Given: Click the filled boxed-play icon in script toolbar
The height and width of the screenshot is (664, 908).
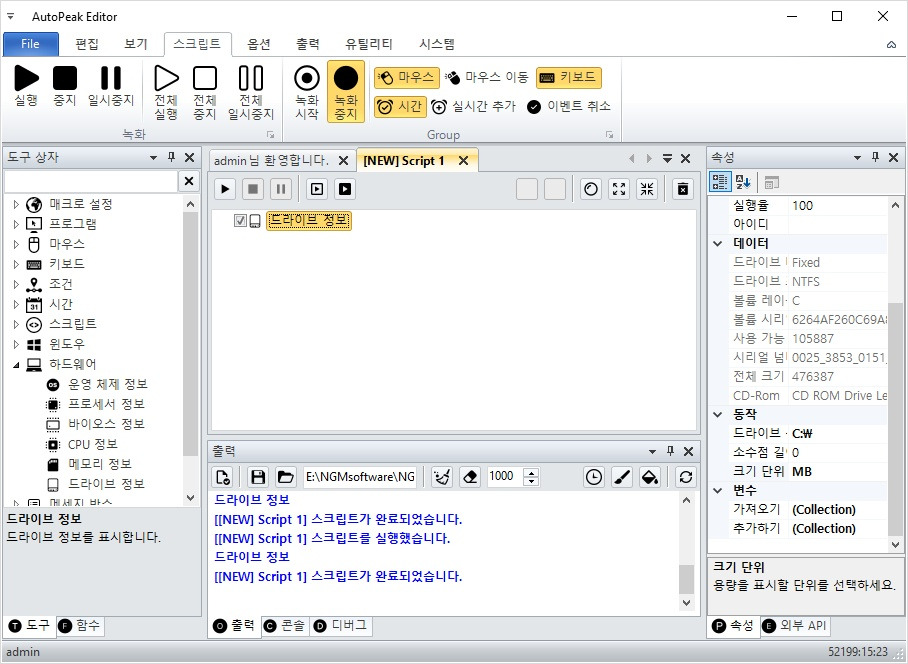Looking at the screenshot, I should coord(345,189).
